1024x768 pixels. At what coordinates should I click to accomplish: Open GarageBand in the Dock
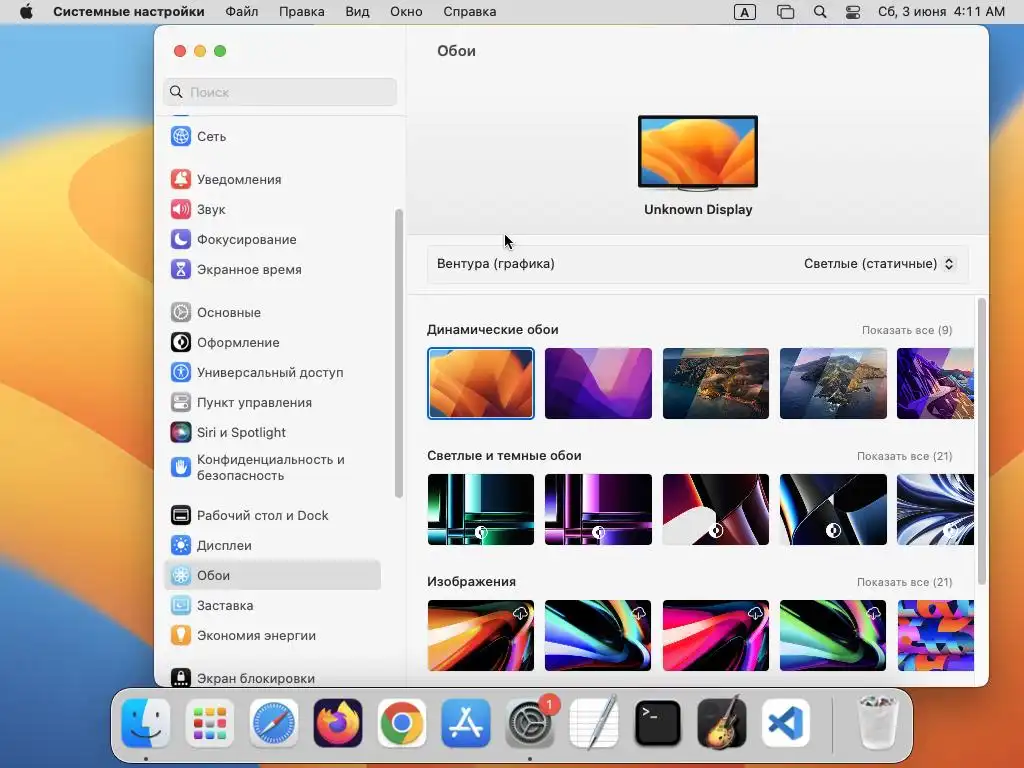pyautogui.click(x=722, y=723)
